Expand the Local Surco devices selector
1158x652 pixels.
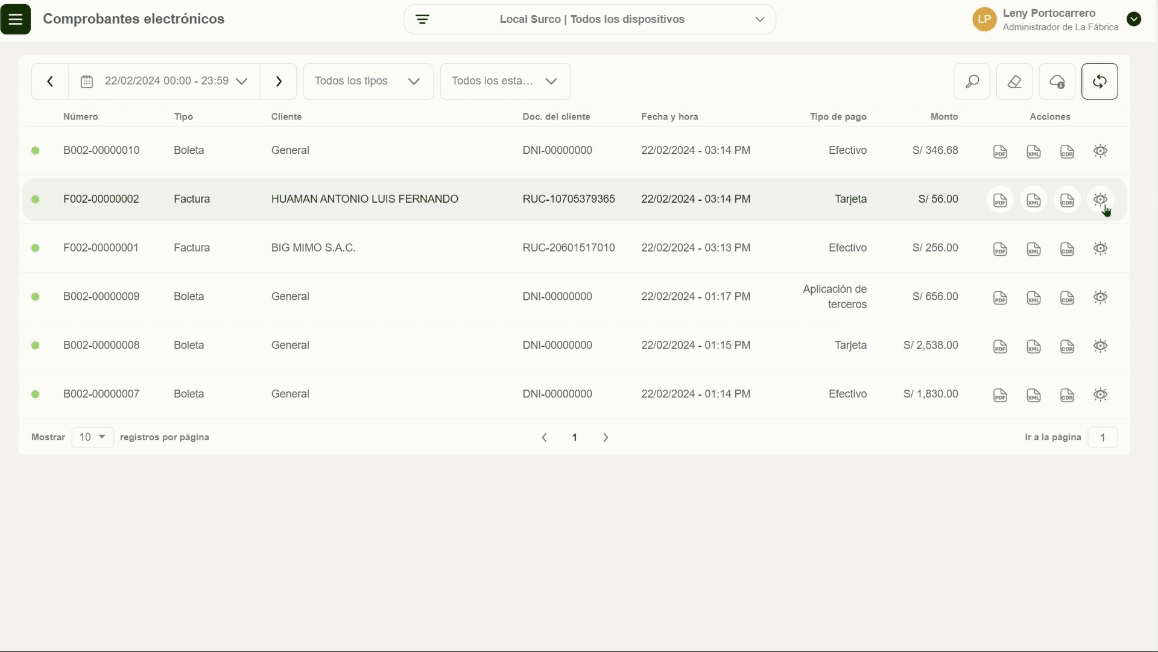click(589, 19)
